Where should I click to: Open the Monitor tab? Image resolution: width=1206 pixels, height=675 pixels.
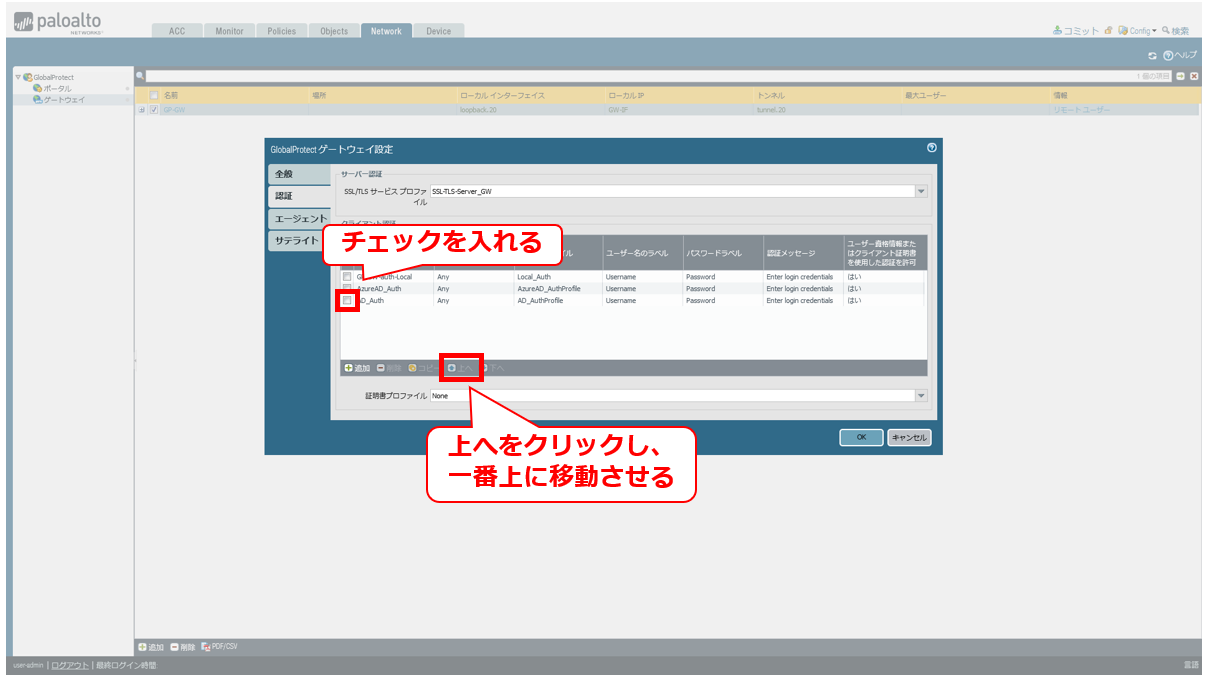(229, 31)
